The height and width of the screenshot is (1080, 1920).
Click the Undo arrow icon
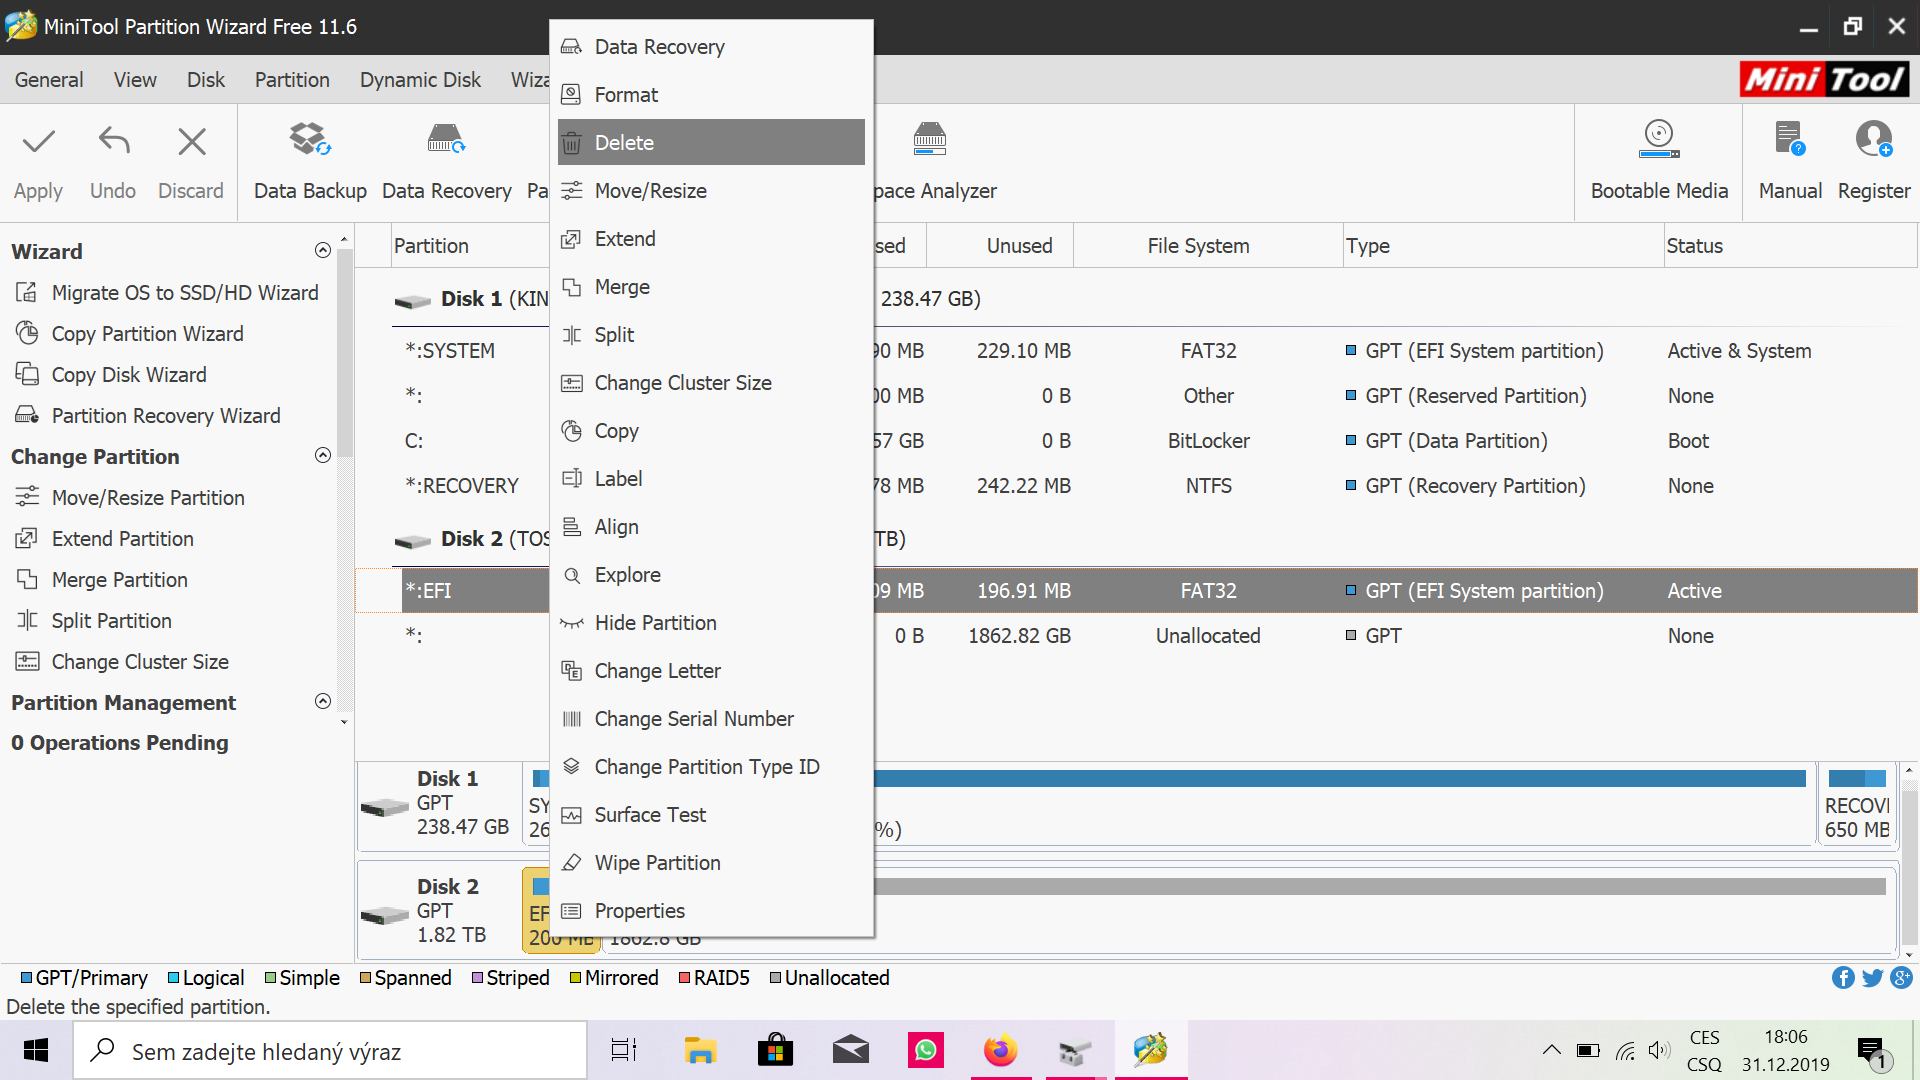point(113,142)
